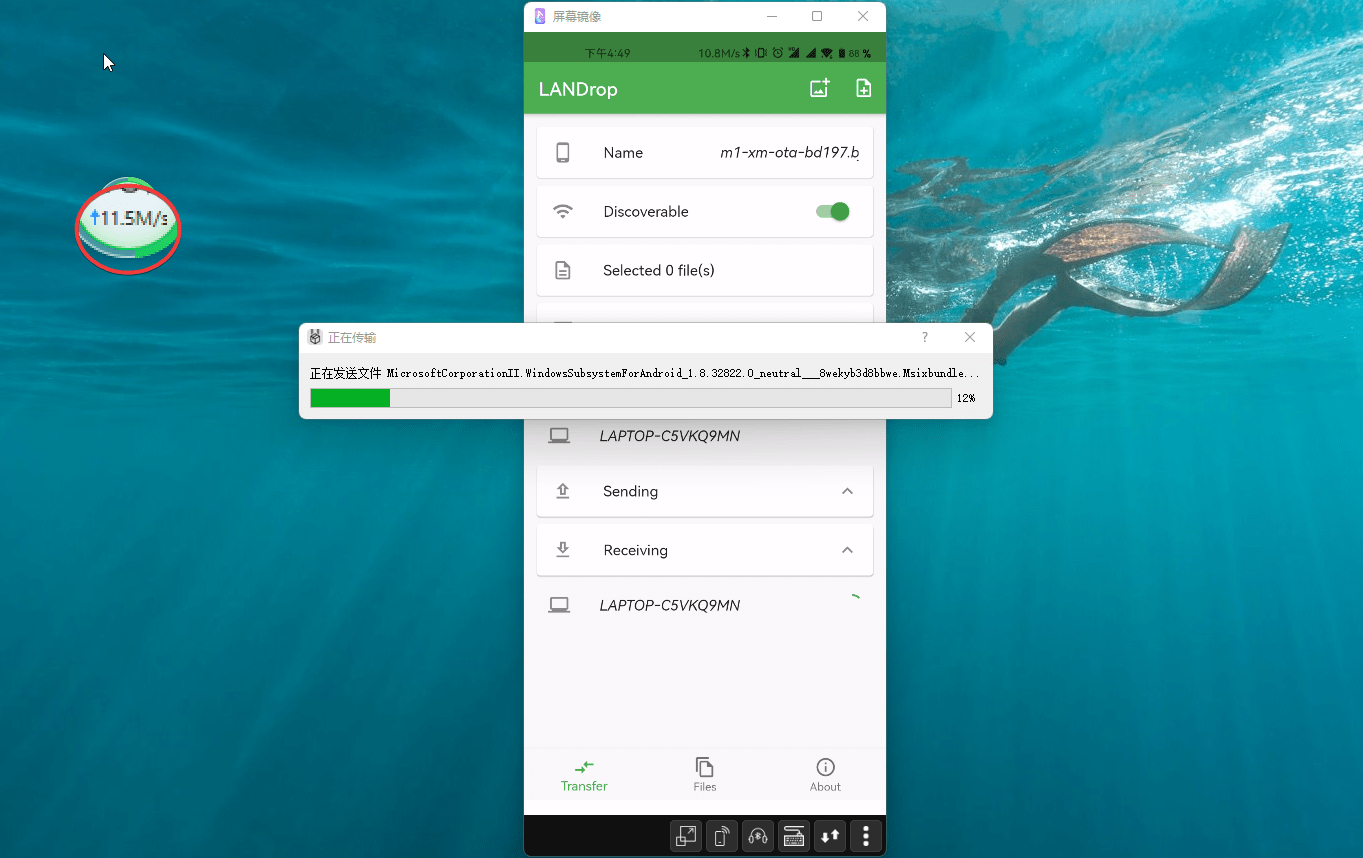The height and width of the screenshot is (858, 1363).
Task: Select LAPTOP-C5VKQ9MN under Receiving
Action: click(705, 605)
